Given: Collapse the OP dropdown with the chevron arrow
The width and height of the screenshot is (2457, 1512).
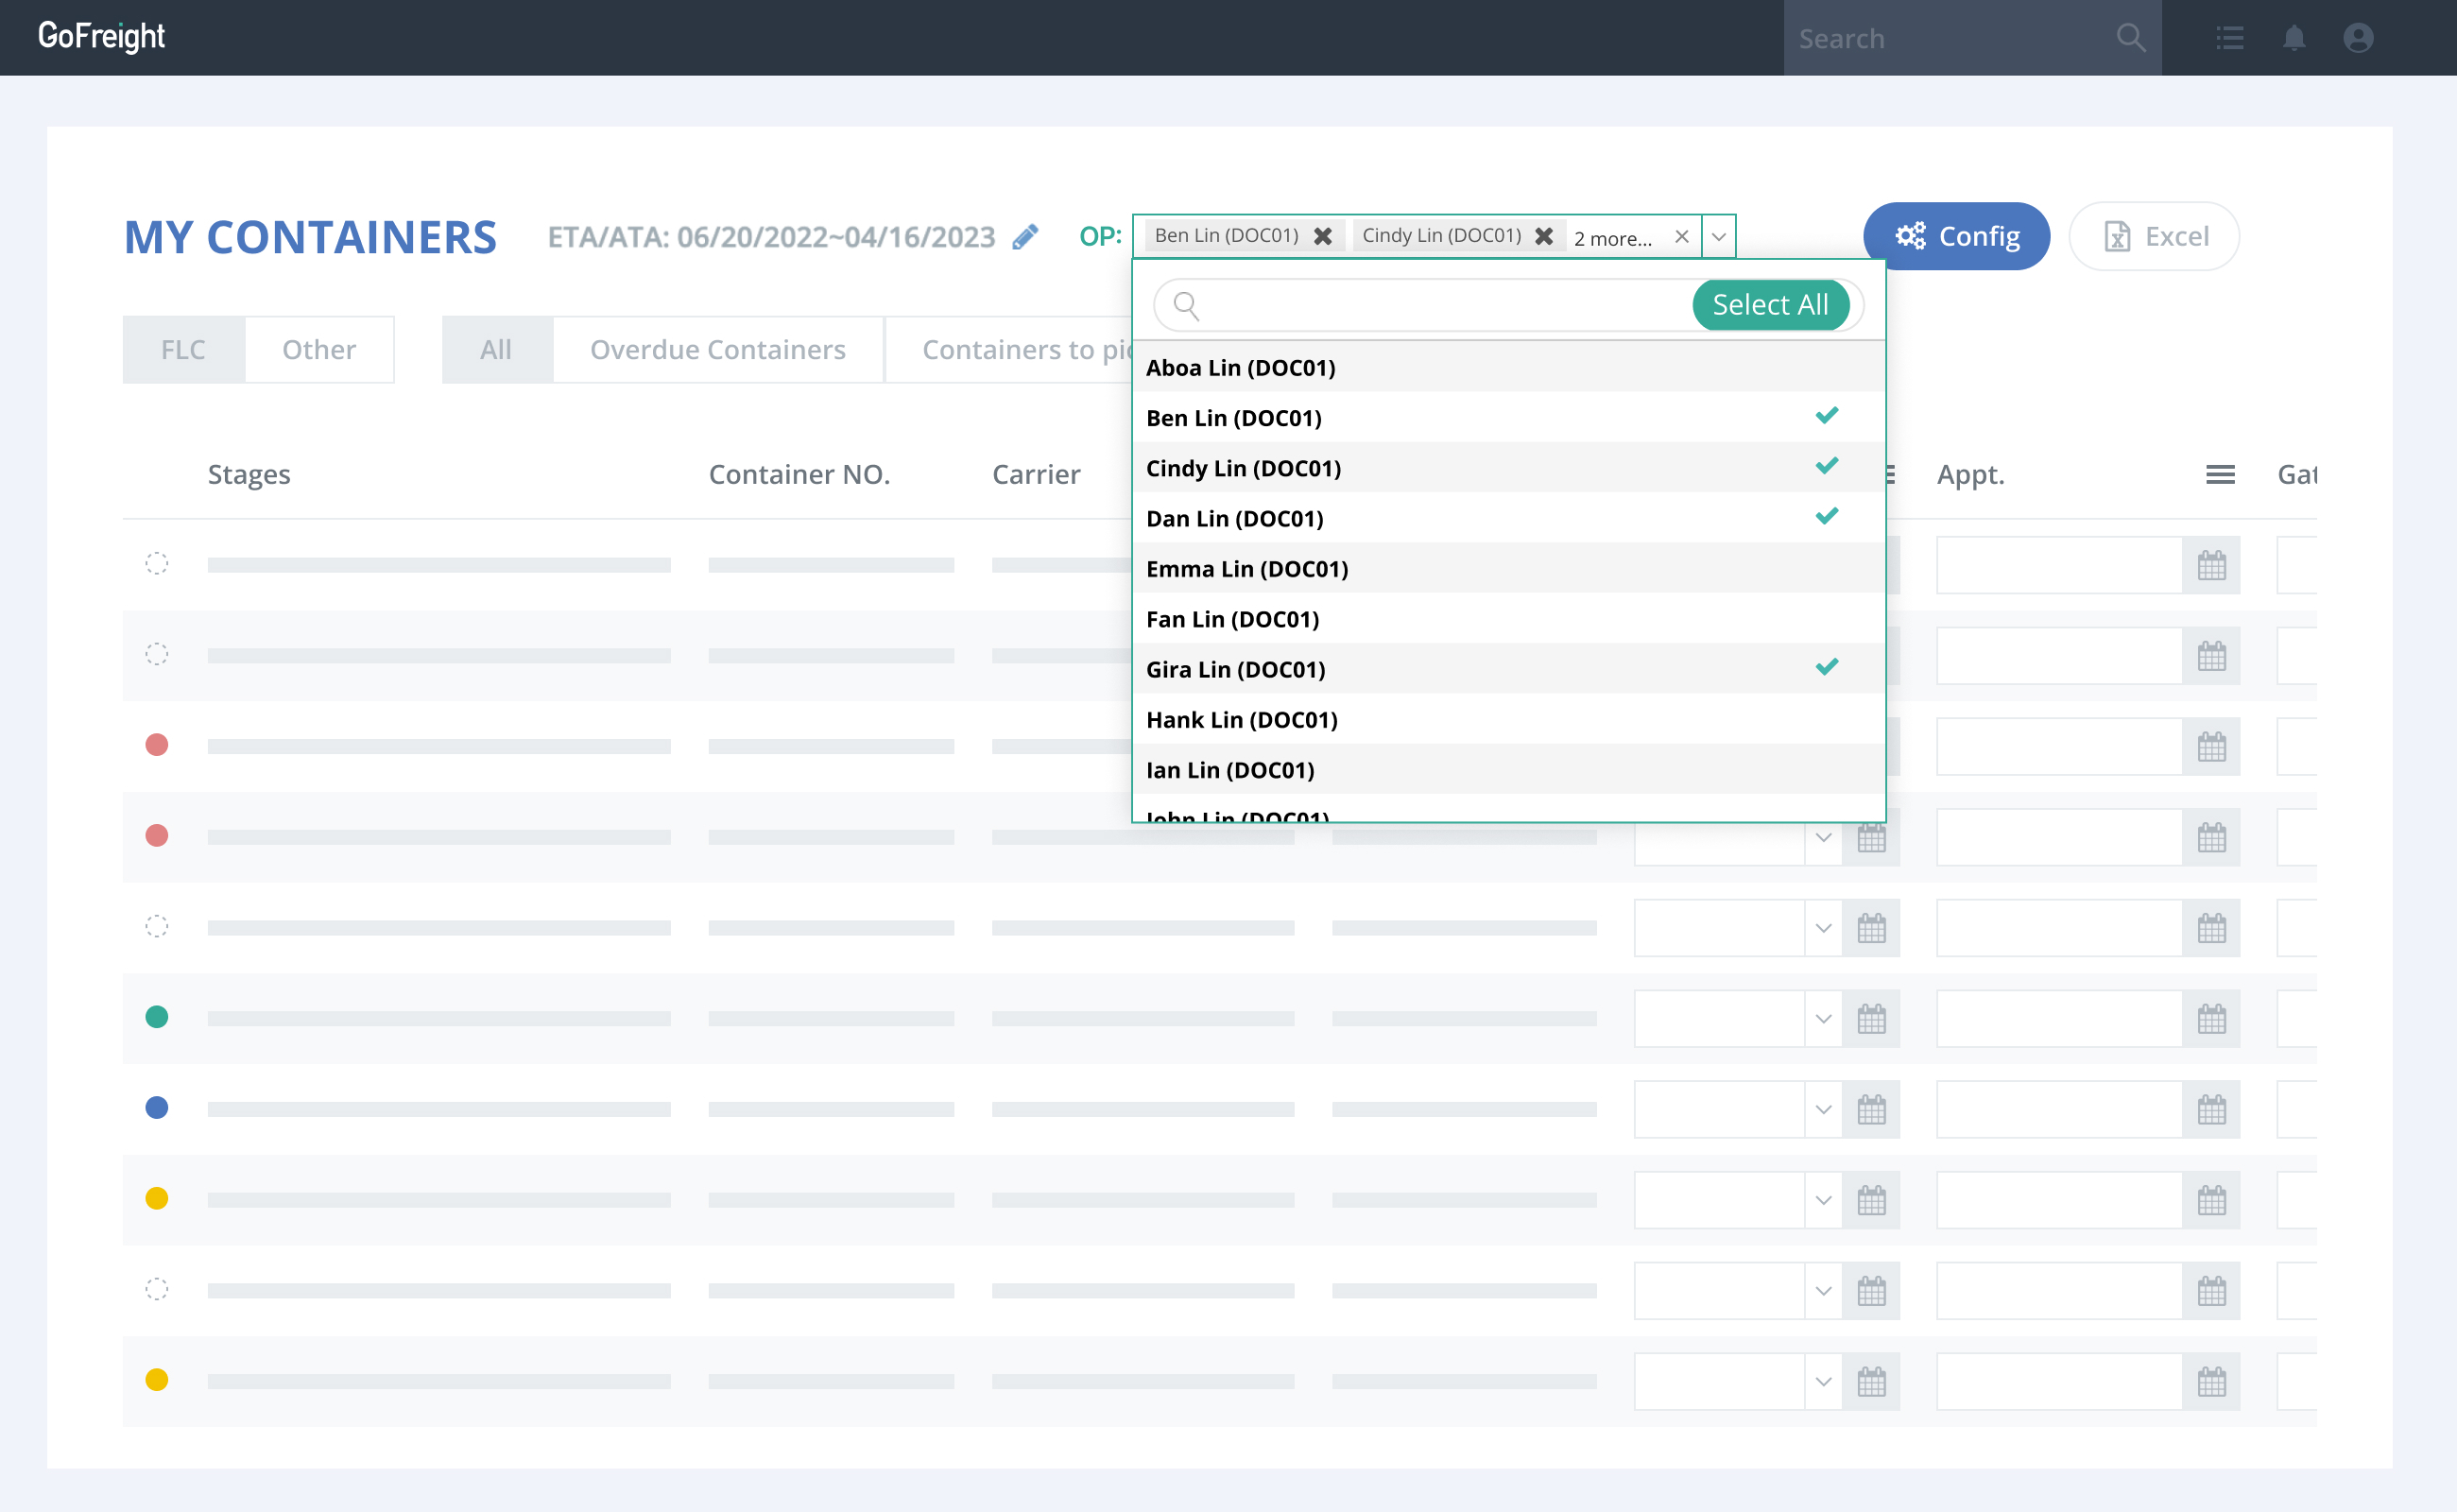Looking at the screenshot, I should [1718, 237].
